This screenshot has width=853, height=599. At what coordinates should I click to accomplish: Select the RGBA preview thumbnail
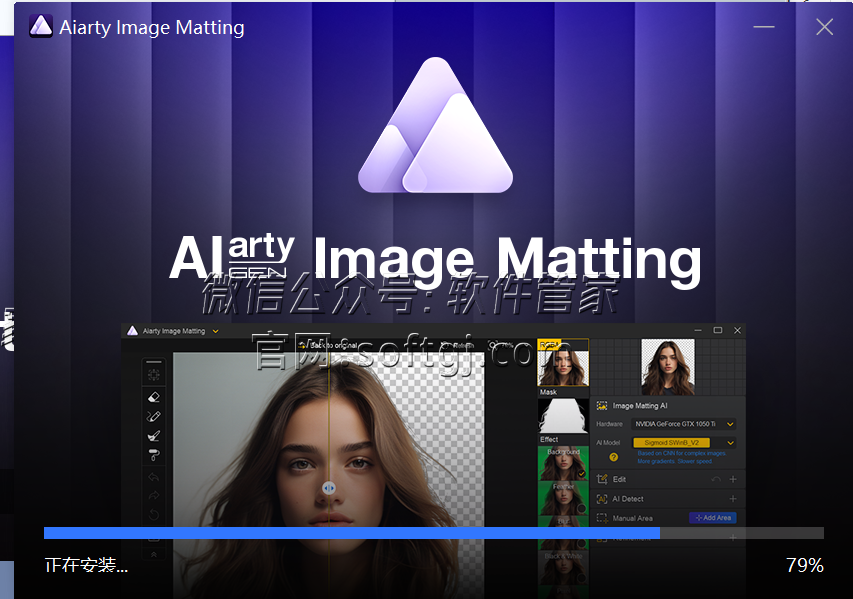(x=563, y=365)
